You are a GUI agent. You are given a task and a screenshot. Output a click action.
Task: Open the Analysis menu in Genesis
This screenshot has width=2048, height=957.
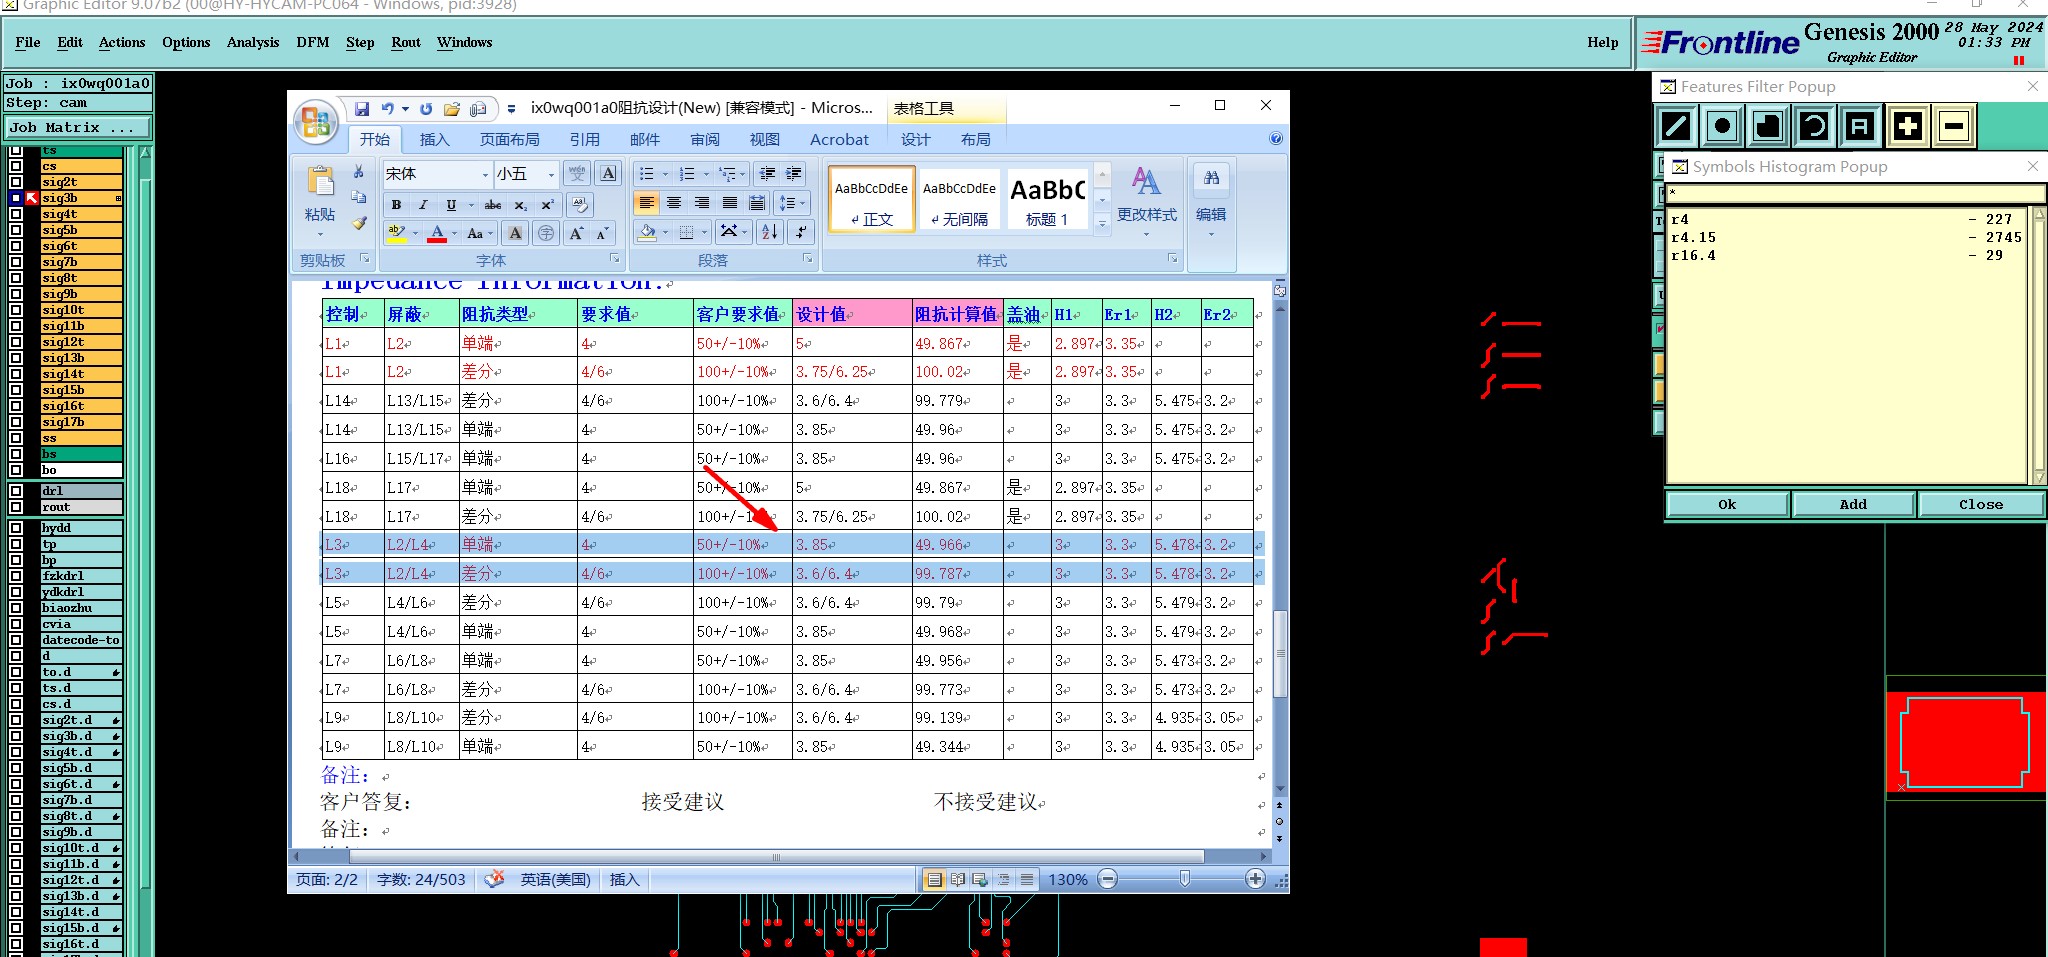(252, 42)
